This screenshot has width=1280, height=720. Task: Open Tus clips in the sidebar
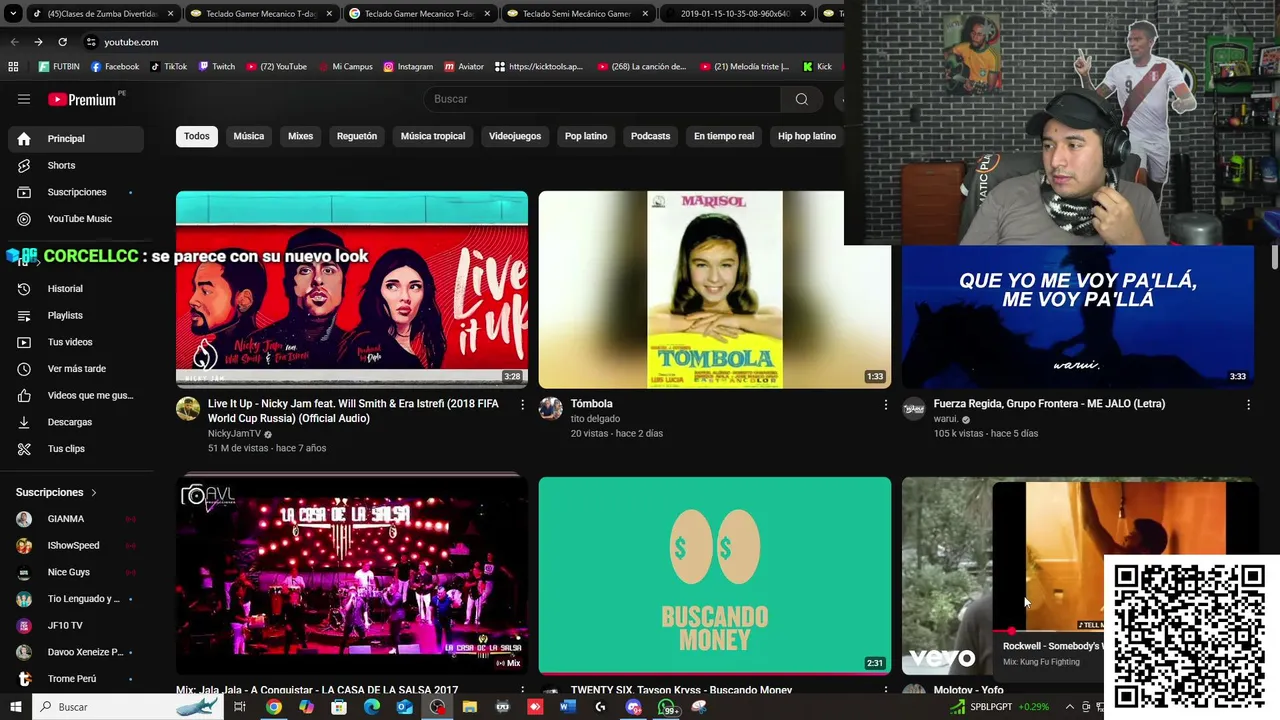click(76, 449)
